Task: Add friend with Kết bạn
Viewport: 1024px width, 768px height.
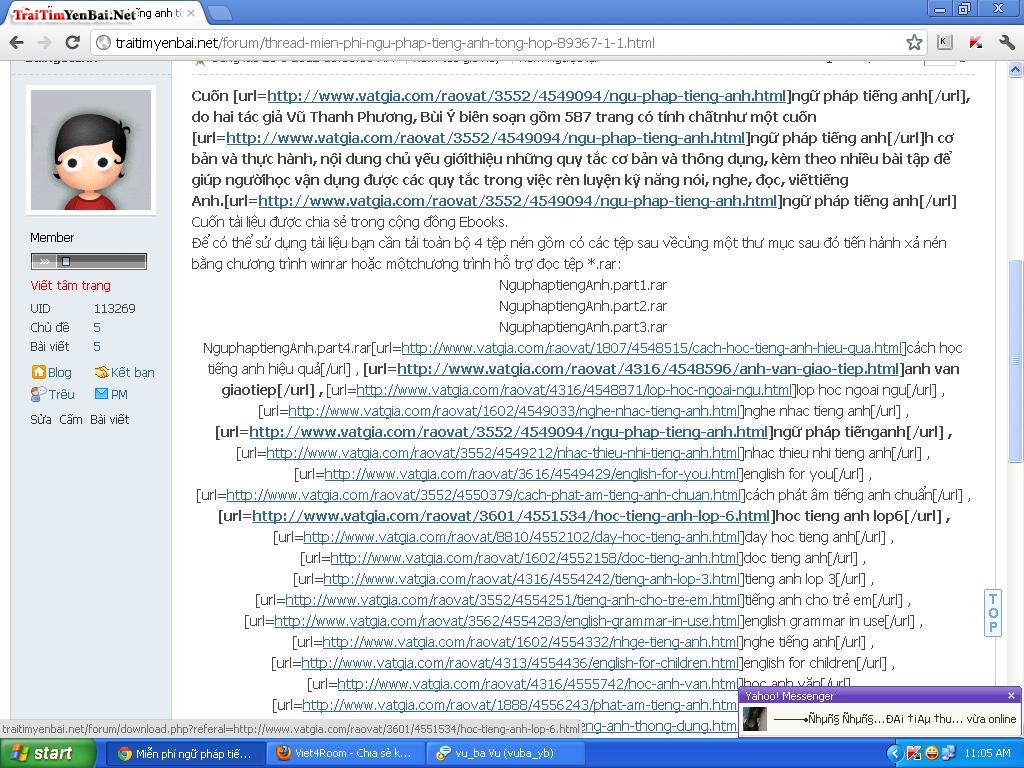Action: (x=125, y=372)
